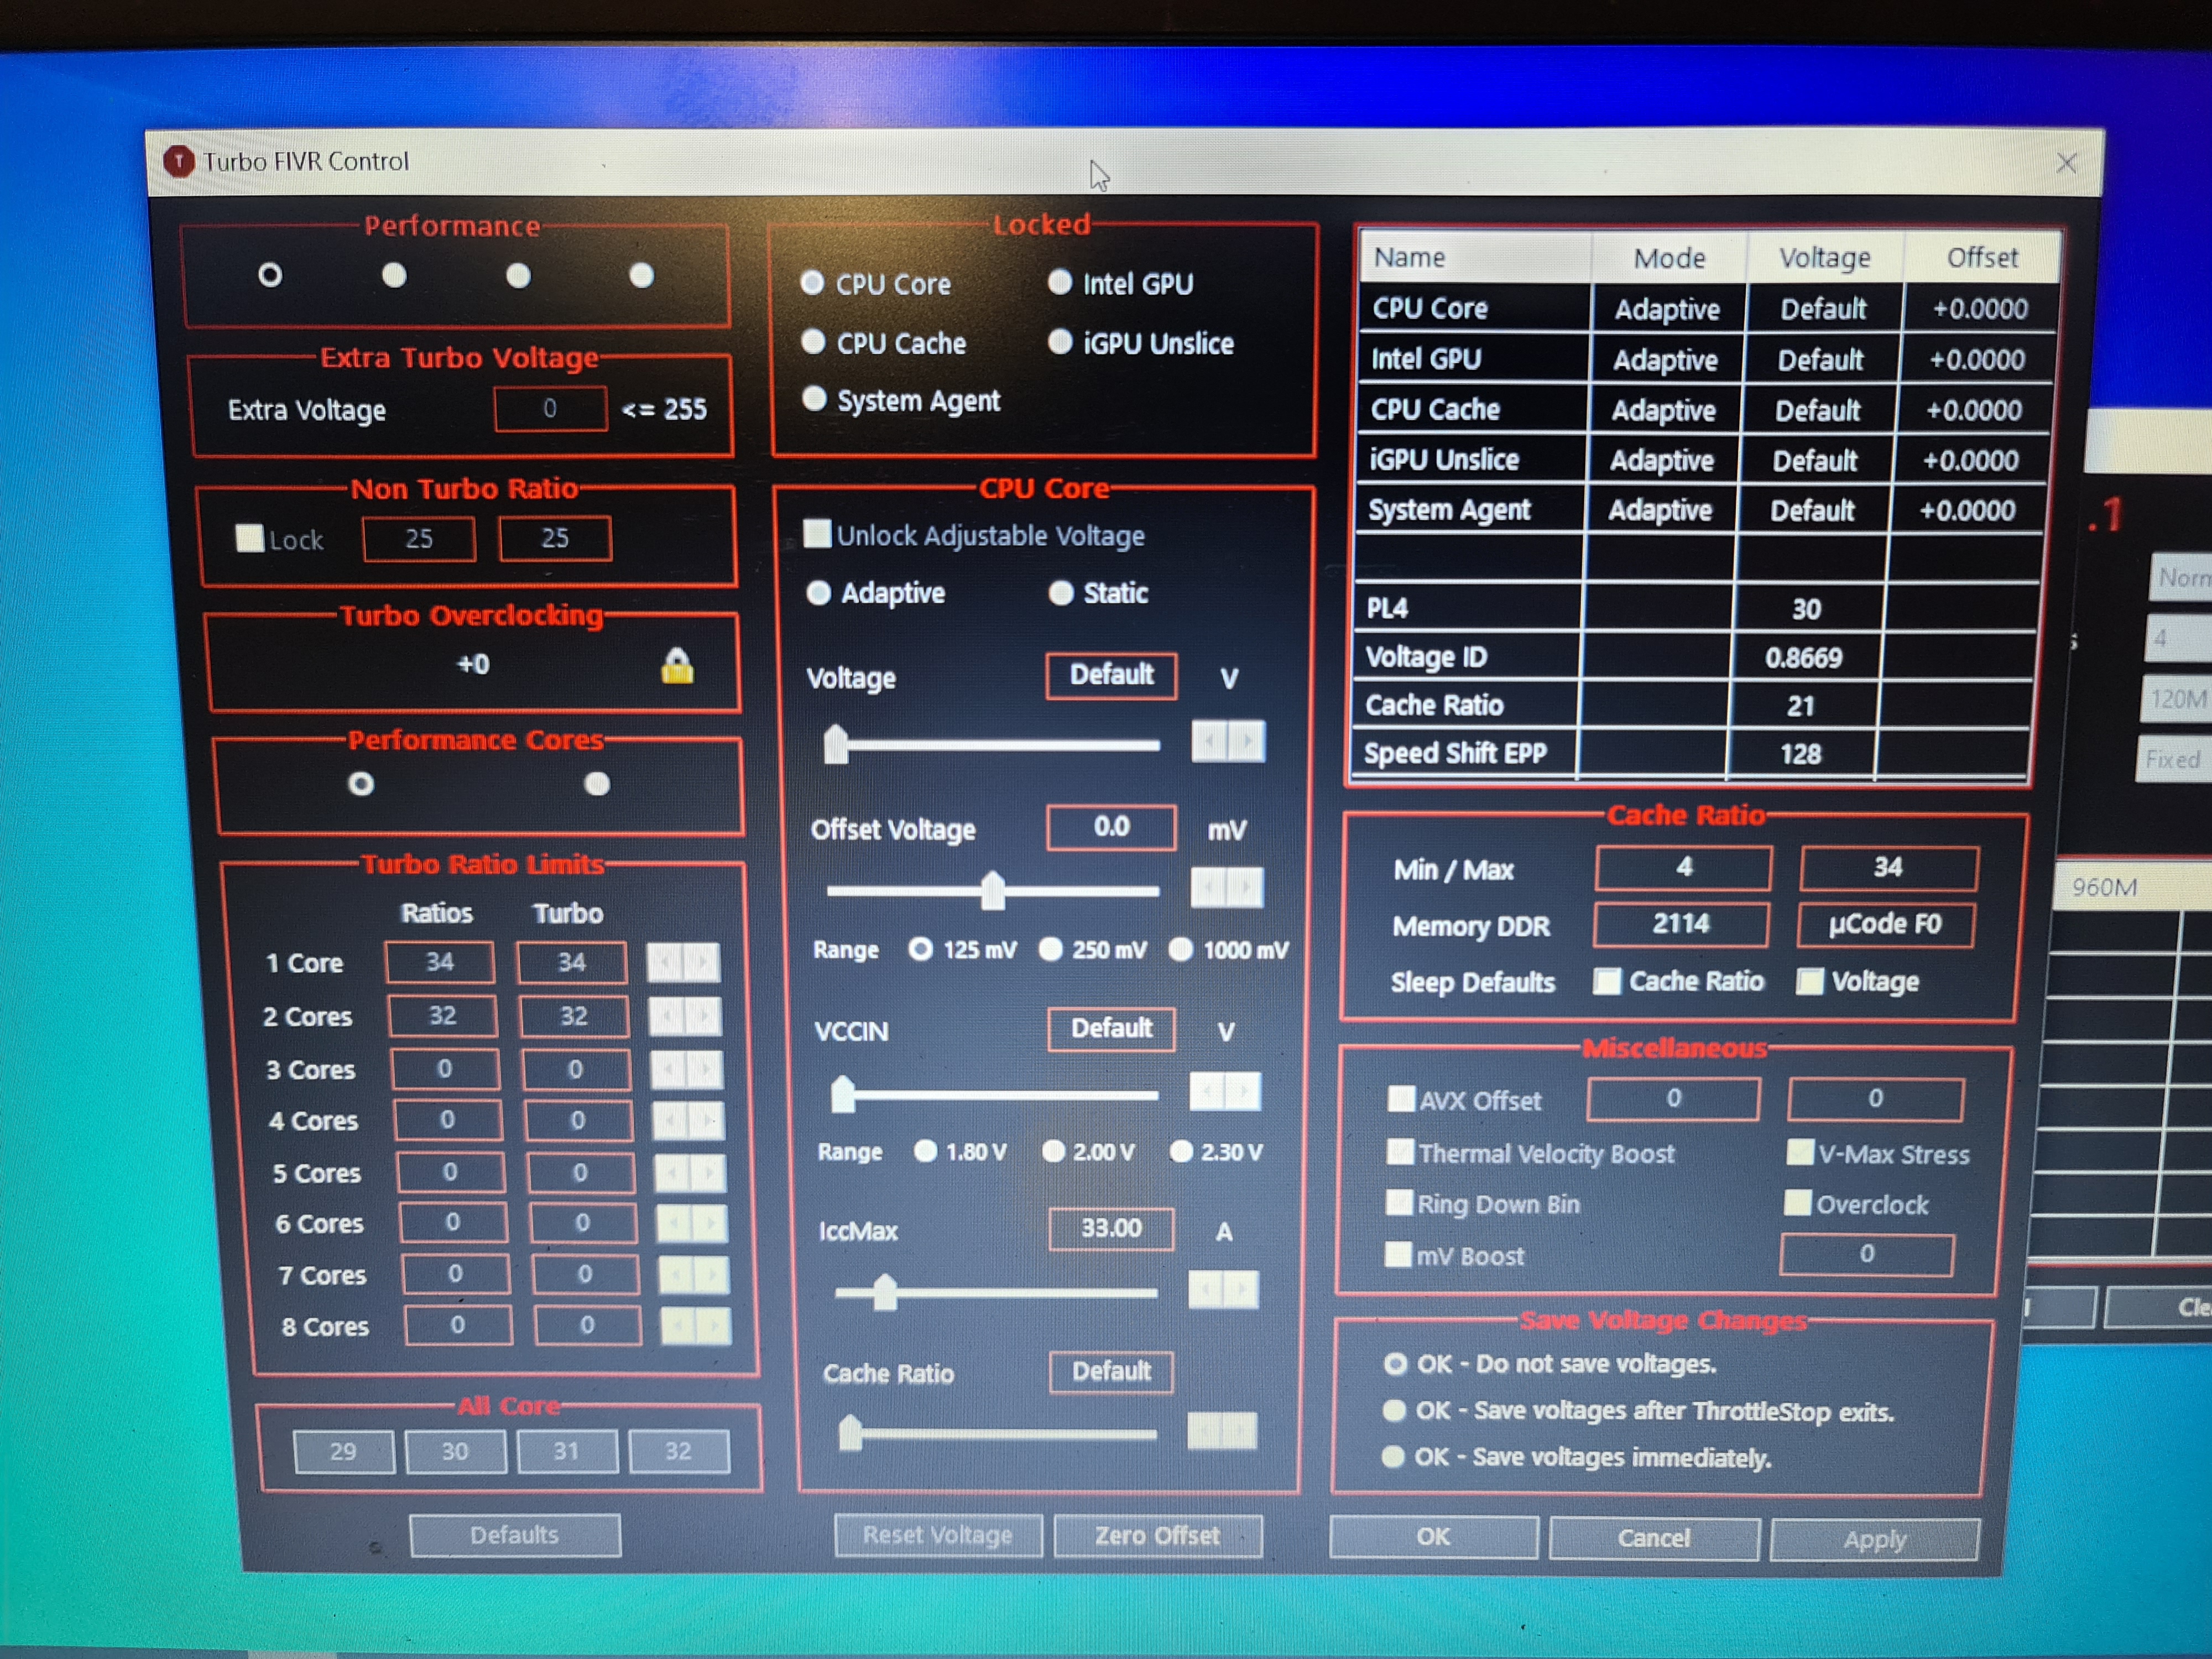Click the OK button
Image resolution: width=2212 pixels, height=1659 pixels.
1433,1537
